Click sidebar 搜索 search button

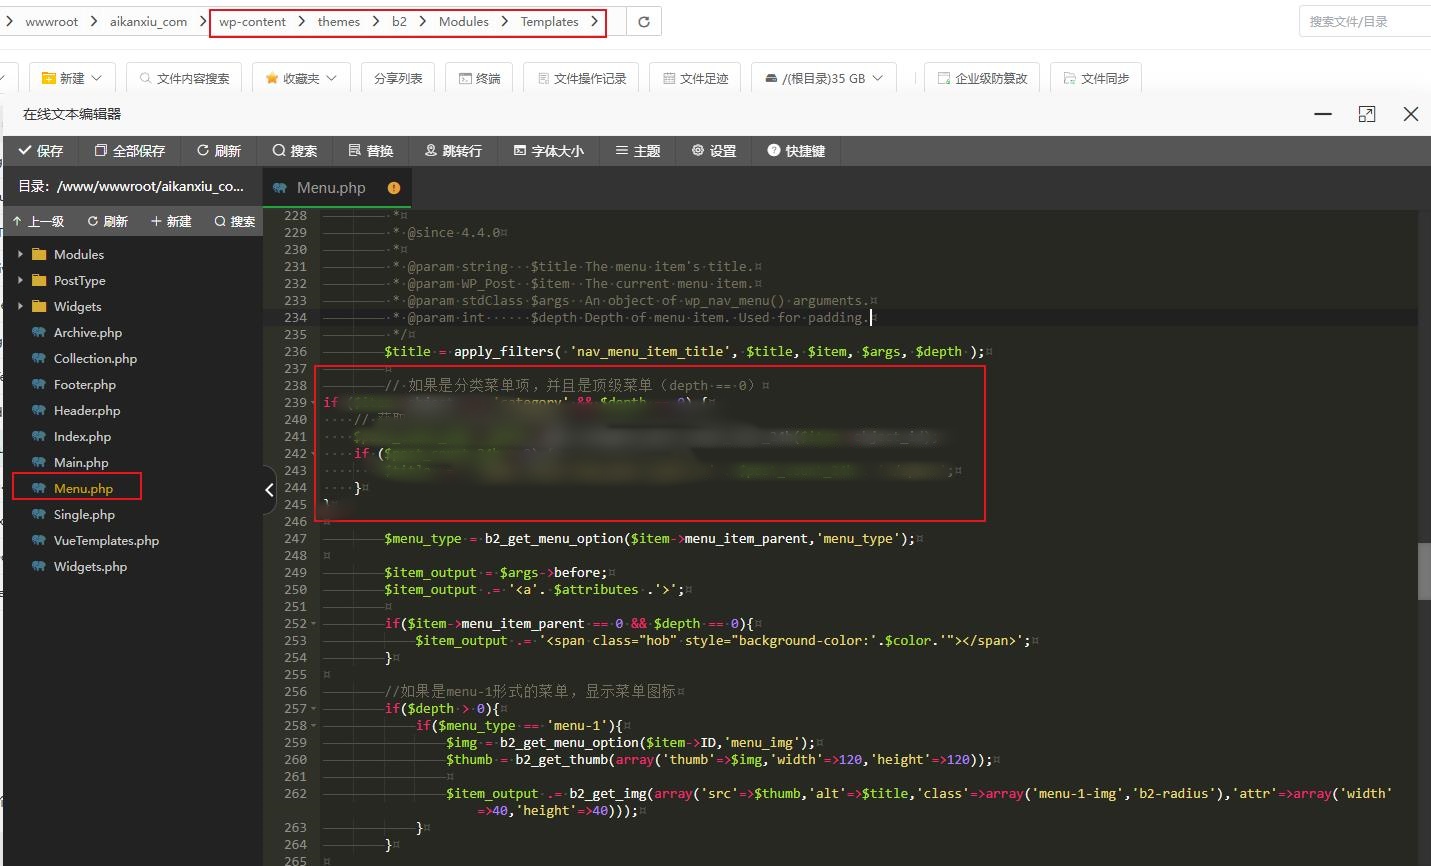(235, 221)
